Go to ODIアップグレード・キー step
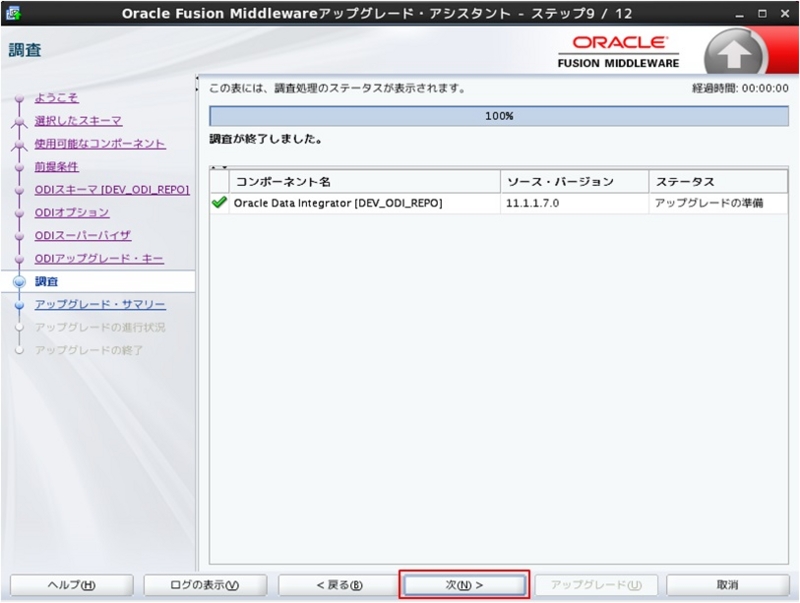 tap(99, 258)
